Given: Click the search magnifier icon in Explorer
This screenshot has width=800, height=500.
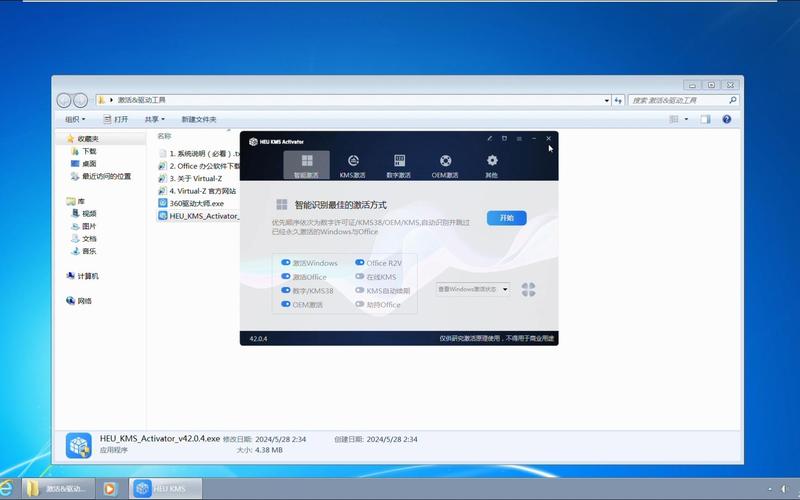Looking at the screenshot, I should pos(733,100).
